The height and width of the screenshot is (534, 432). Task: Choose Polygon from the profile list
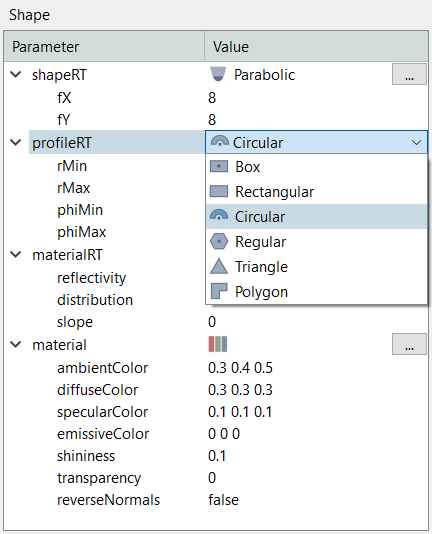point(316,292)
